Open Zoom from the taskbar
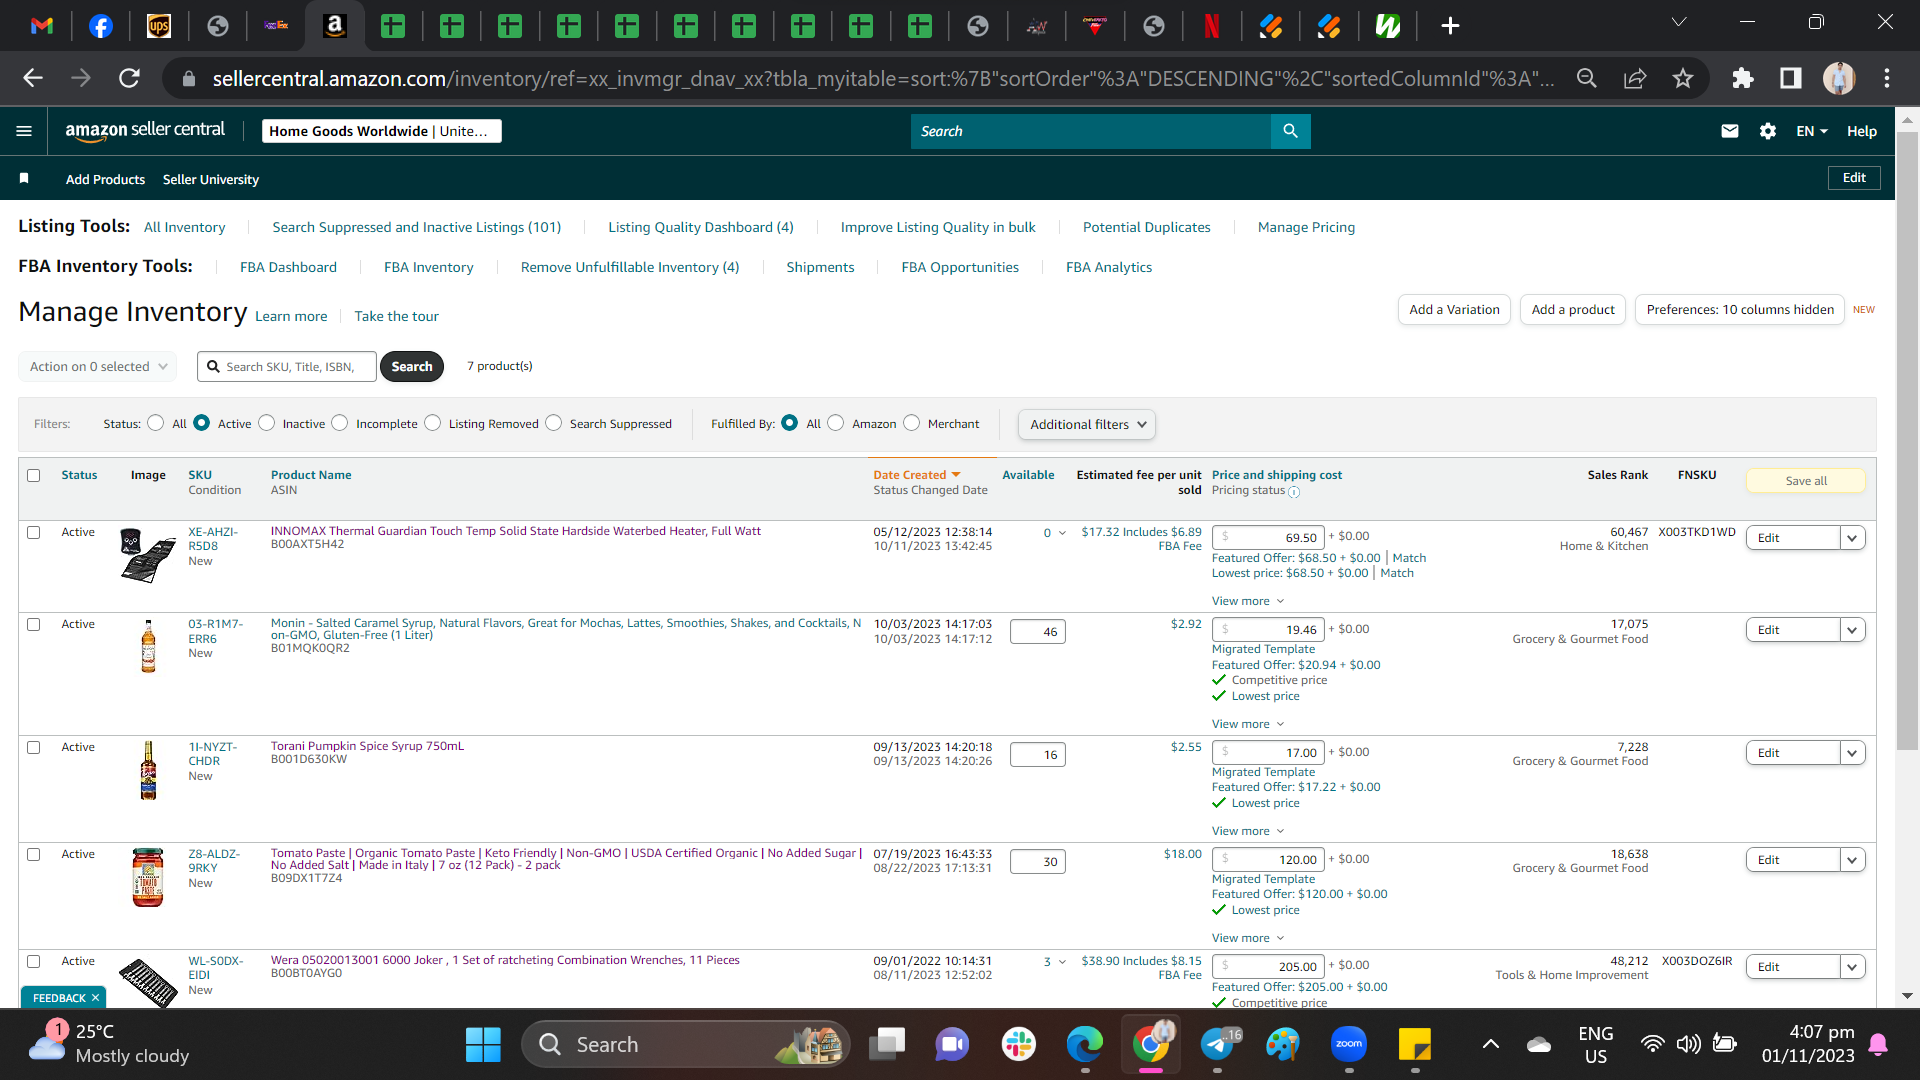 (x=1349, y=1045)
